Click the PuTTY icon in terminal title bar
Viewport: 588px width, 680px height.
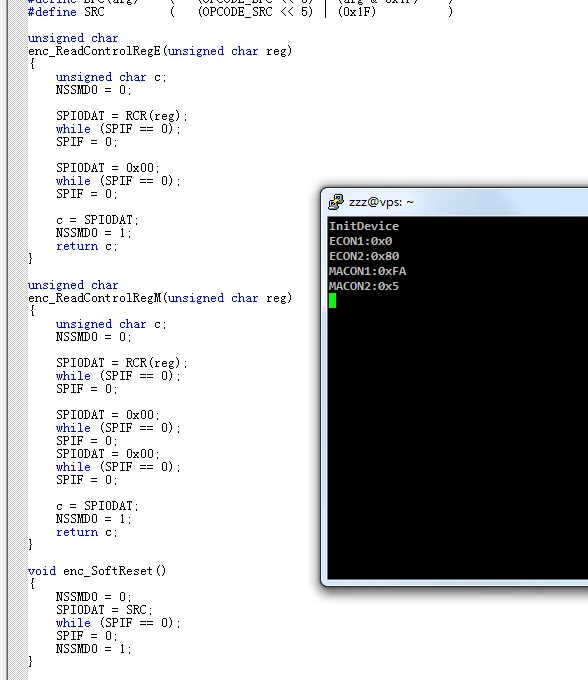pos(336,202)
